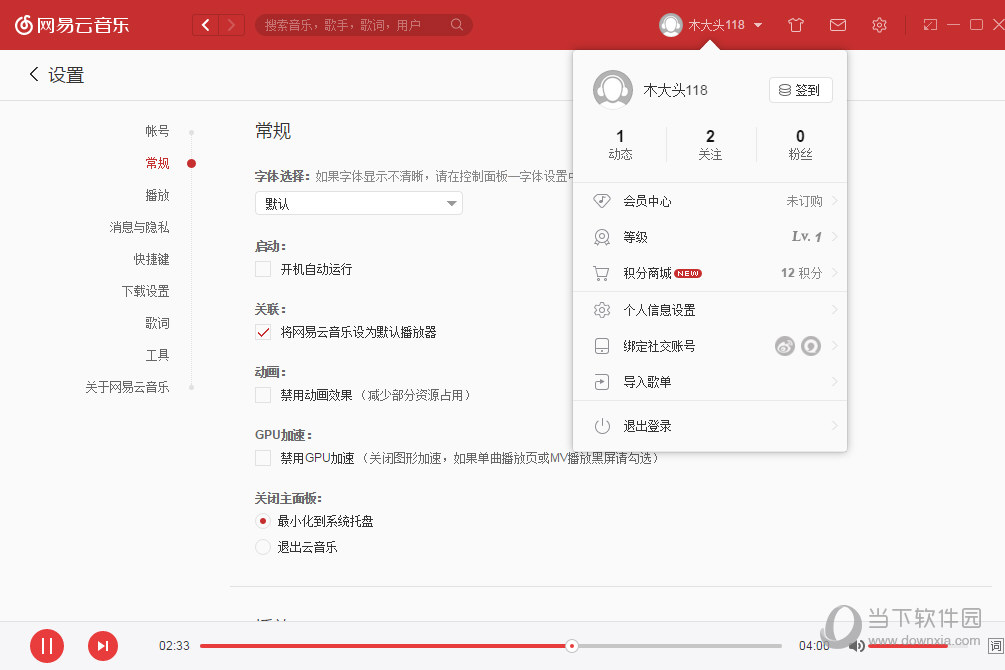Click the settings gear in the title bar
1005x670 pixels.
[879, 24]
